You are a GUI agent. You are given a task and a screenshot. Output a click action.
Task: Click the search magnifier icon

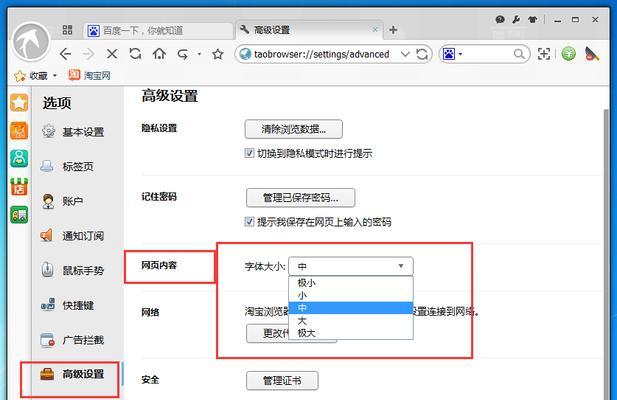(x=519, y=54)
